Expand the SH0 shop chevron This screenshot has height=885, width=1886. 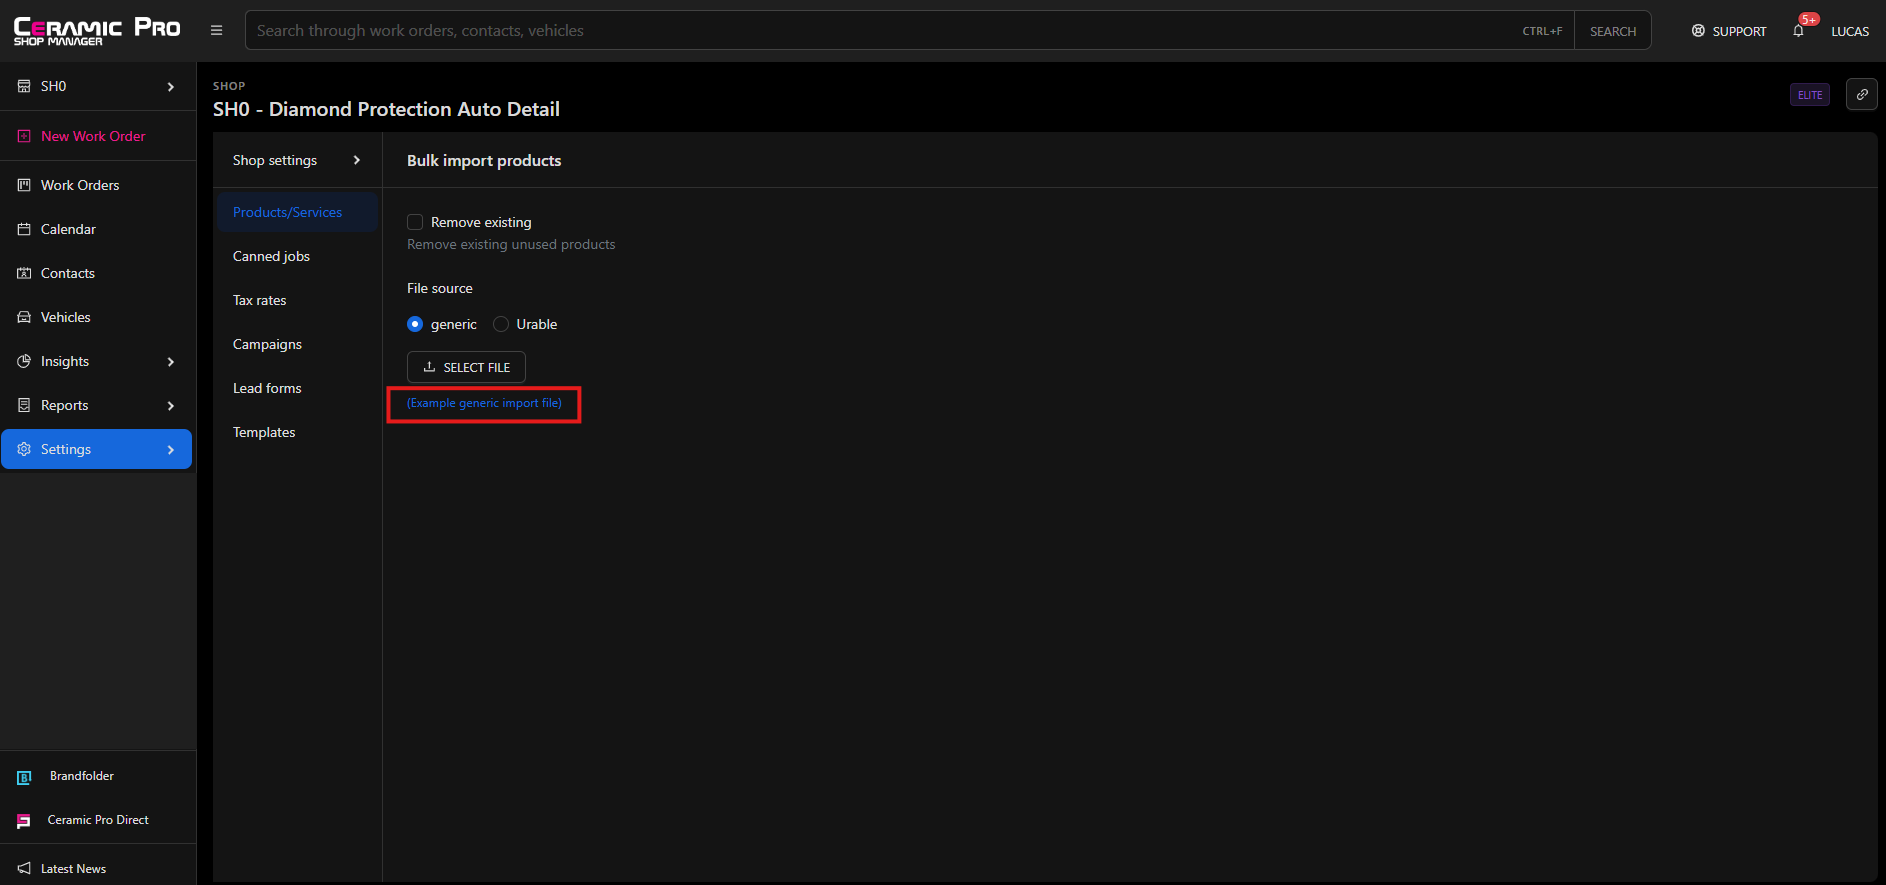tap(171, 87)
